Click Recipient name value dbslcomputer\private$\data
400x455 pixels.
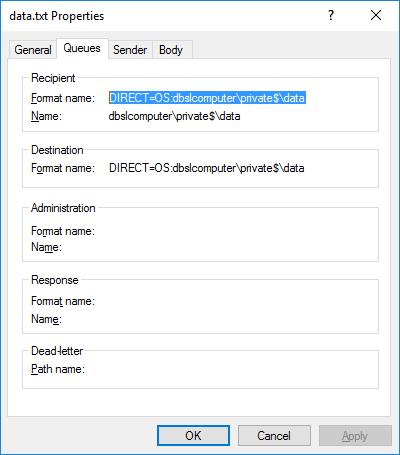(174, 116)
